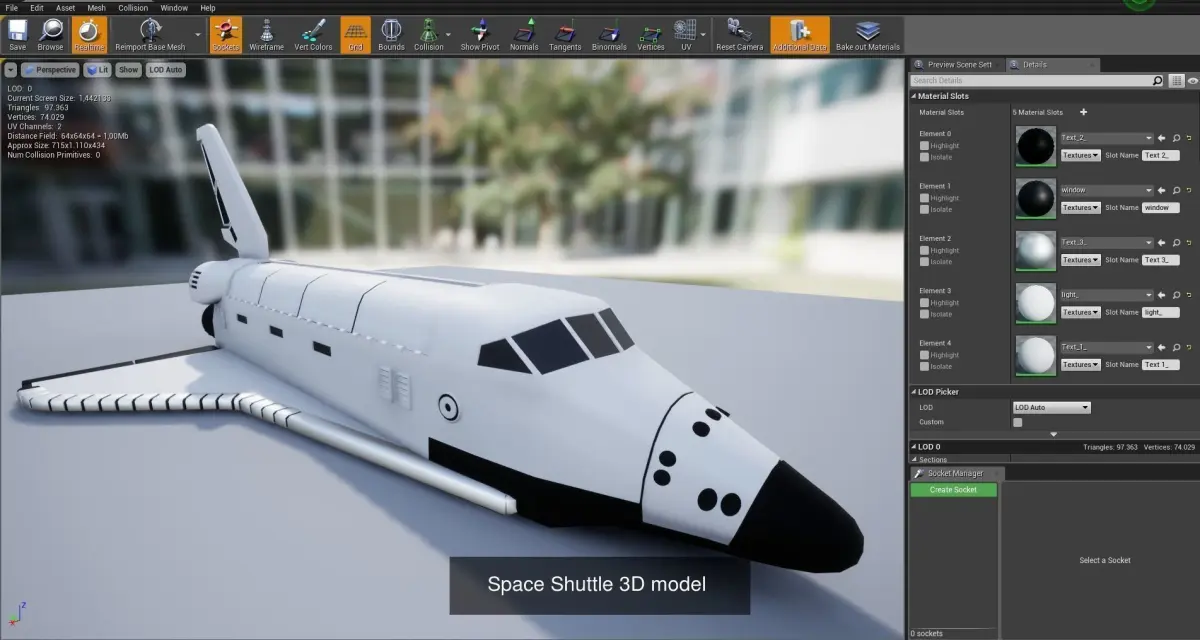
Task: Open the Asset menu
Action: pos(65,7)
